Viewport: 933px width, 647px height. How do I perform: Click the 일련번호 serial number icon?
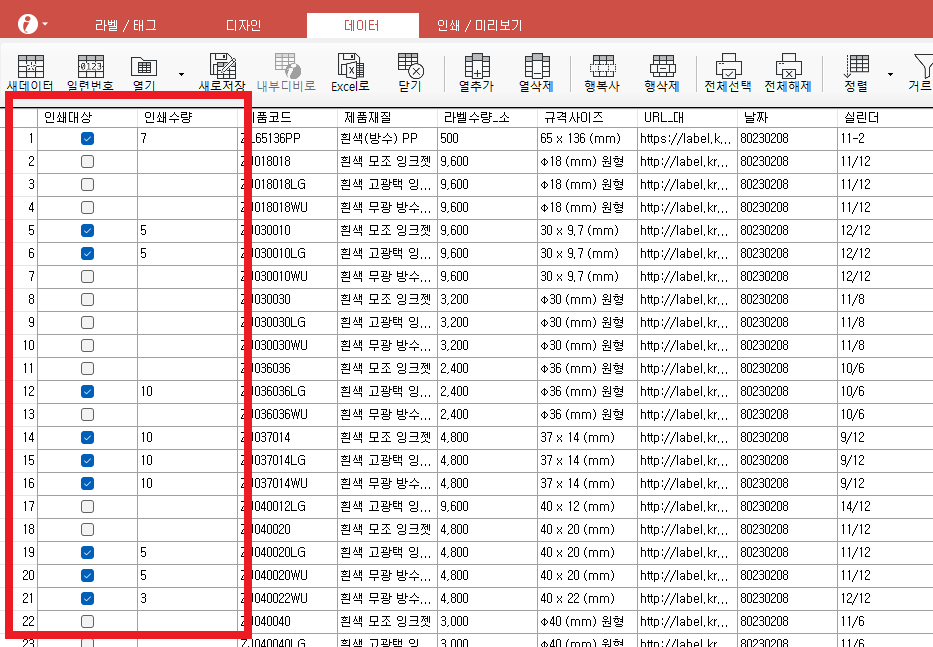(89, 72)
